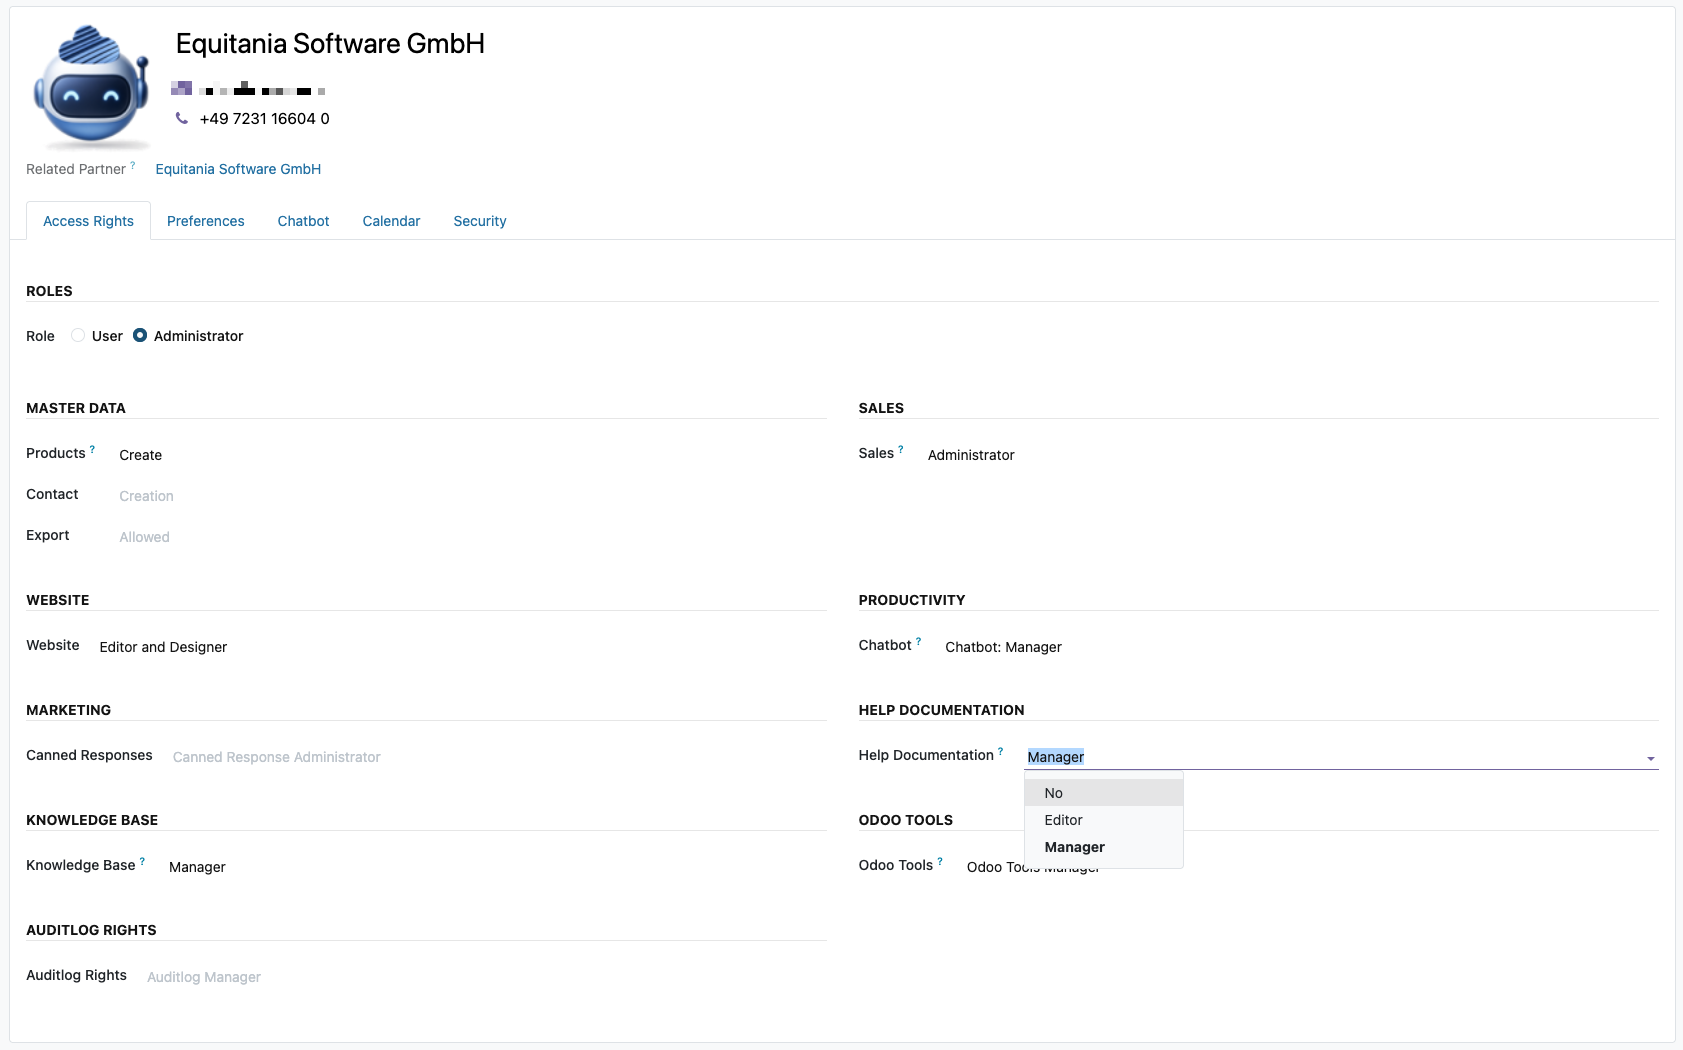
Task: Choose No in the Help Documentation list
Action: pos(1104,793)
